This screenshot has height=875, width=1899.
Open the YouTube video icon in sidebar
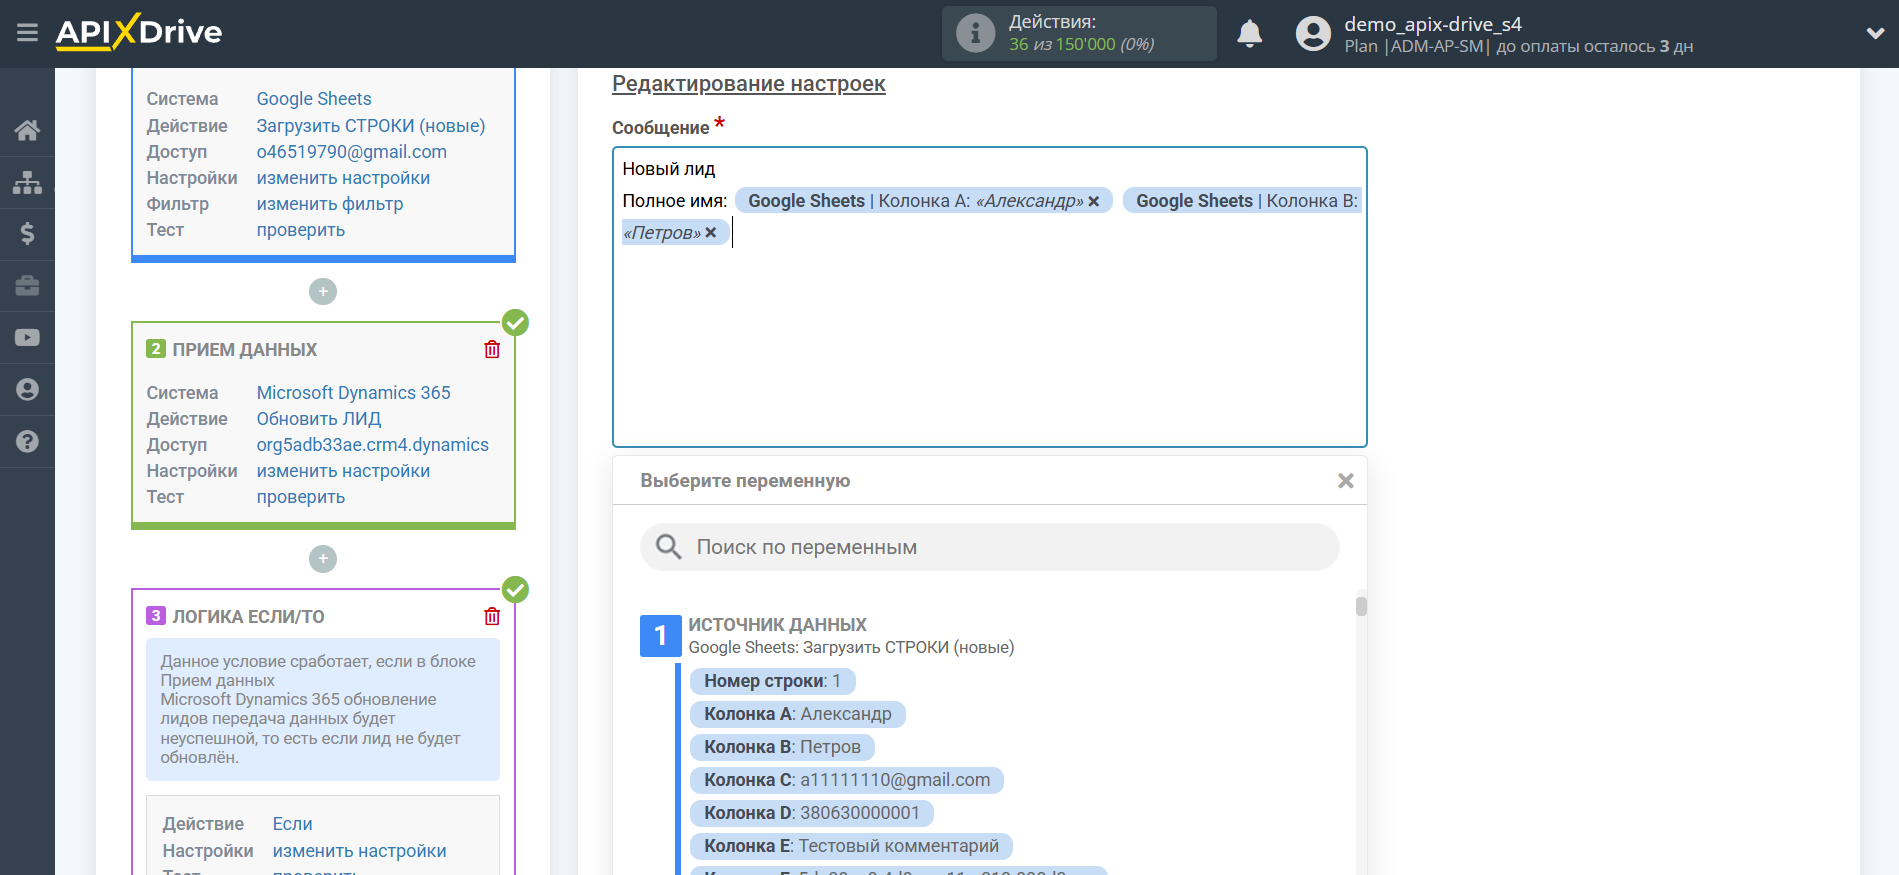(27, 338)
